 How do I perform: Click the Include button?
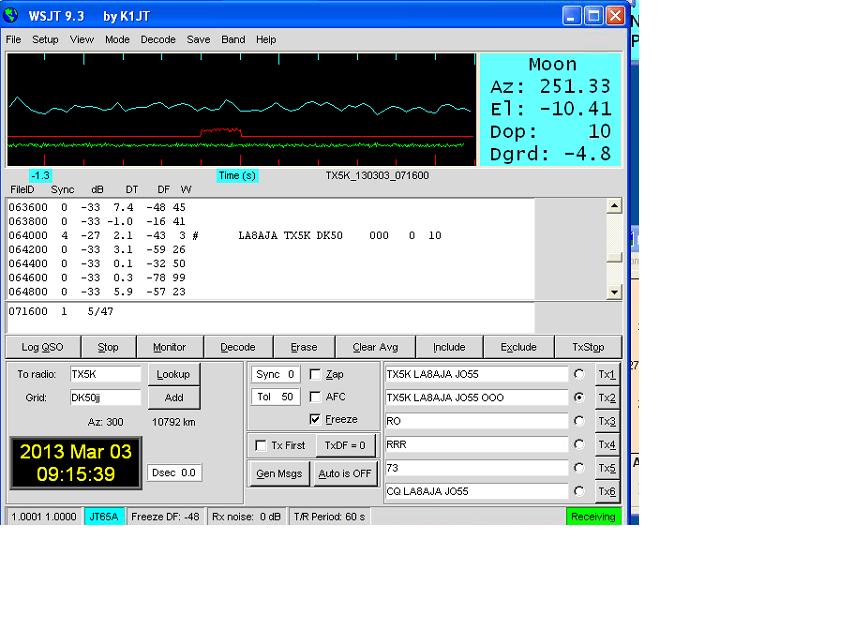449,347
